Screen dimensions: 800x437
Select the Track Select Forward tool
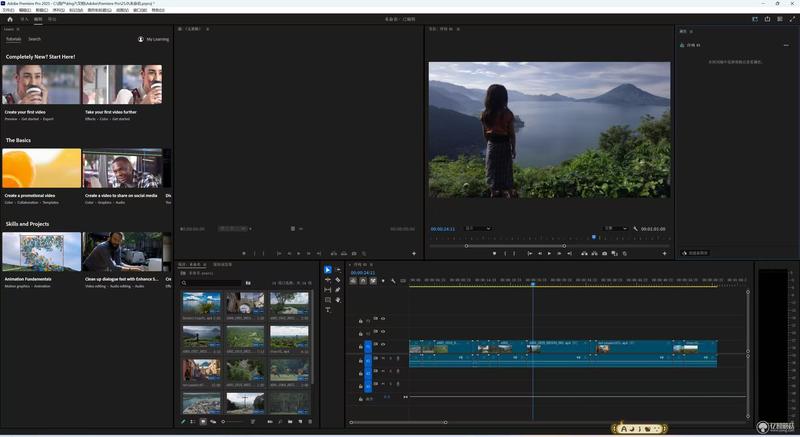pyautogui.click(x=338, y=270)
